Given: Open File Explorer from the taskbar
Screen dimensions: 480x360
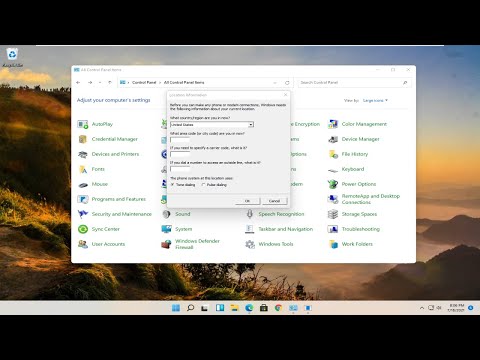Looking at the screenshot, I should point(234,308).
